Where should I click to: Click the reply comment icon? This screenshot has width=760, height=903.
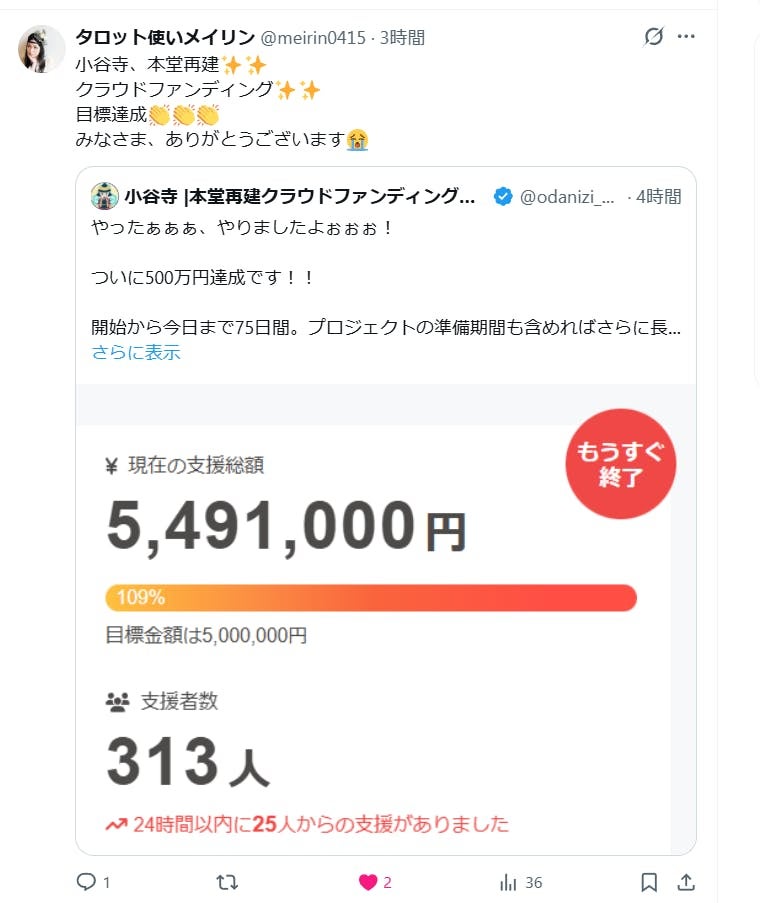tap(86, 882)
